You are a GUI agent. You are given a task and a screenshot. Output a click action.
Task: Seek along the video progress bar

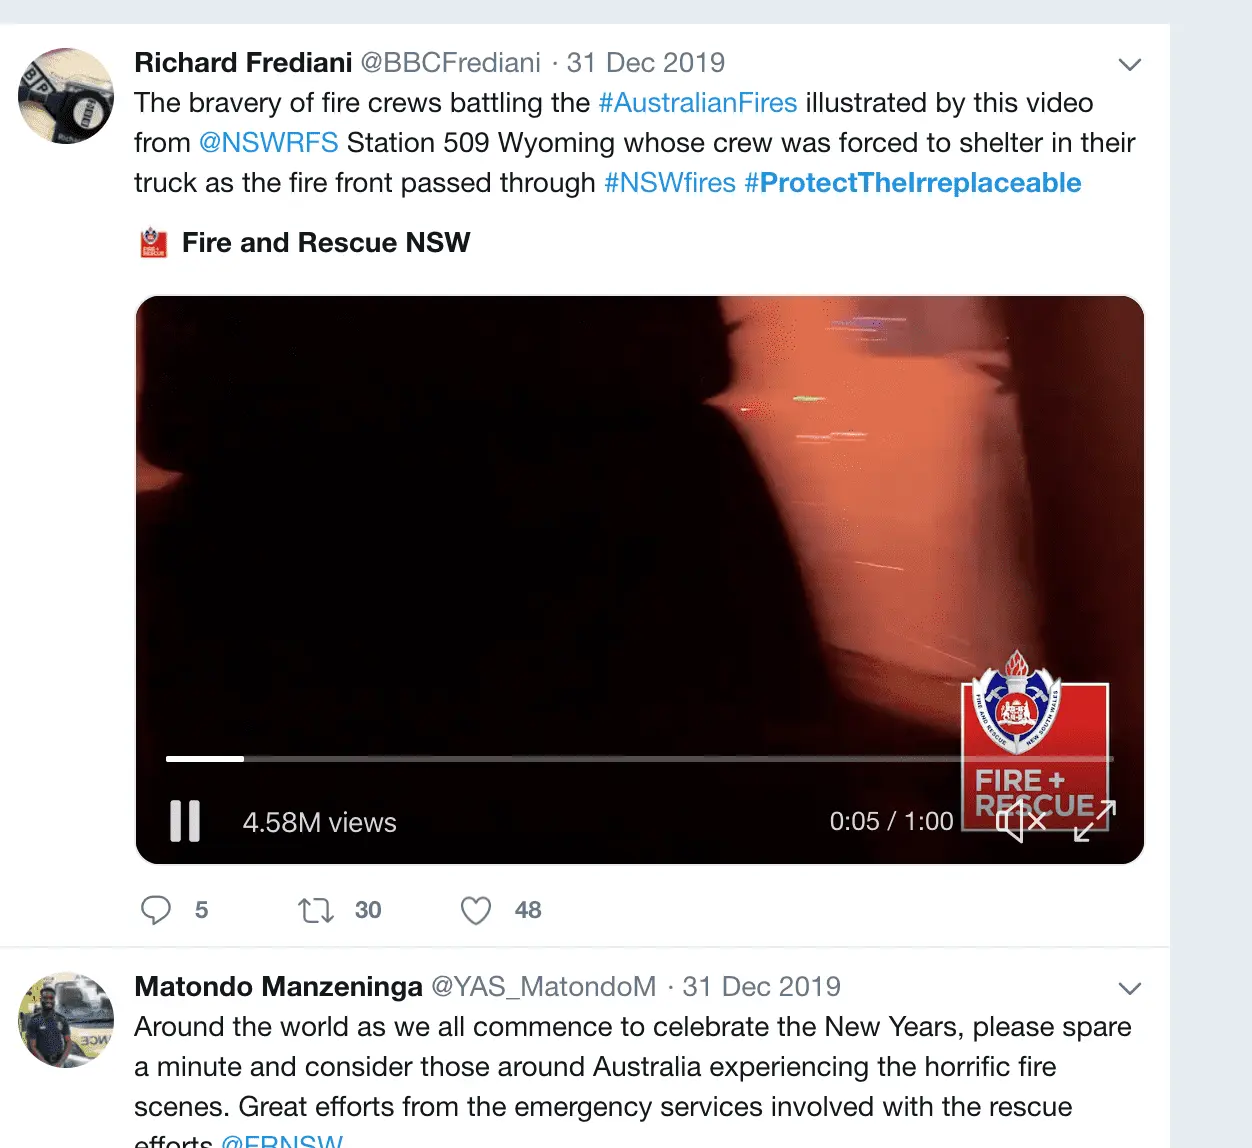point(640,759)
